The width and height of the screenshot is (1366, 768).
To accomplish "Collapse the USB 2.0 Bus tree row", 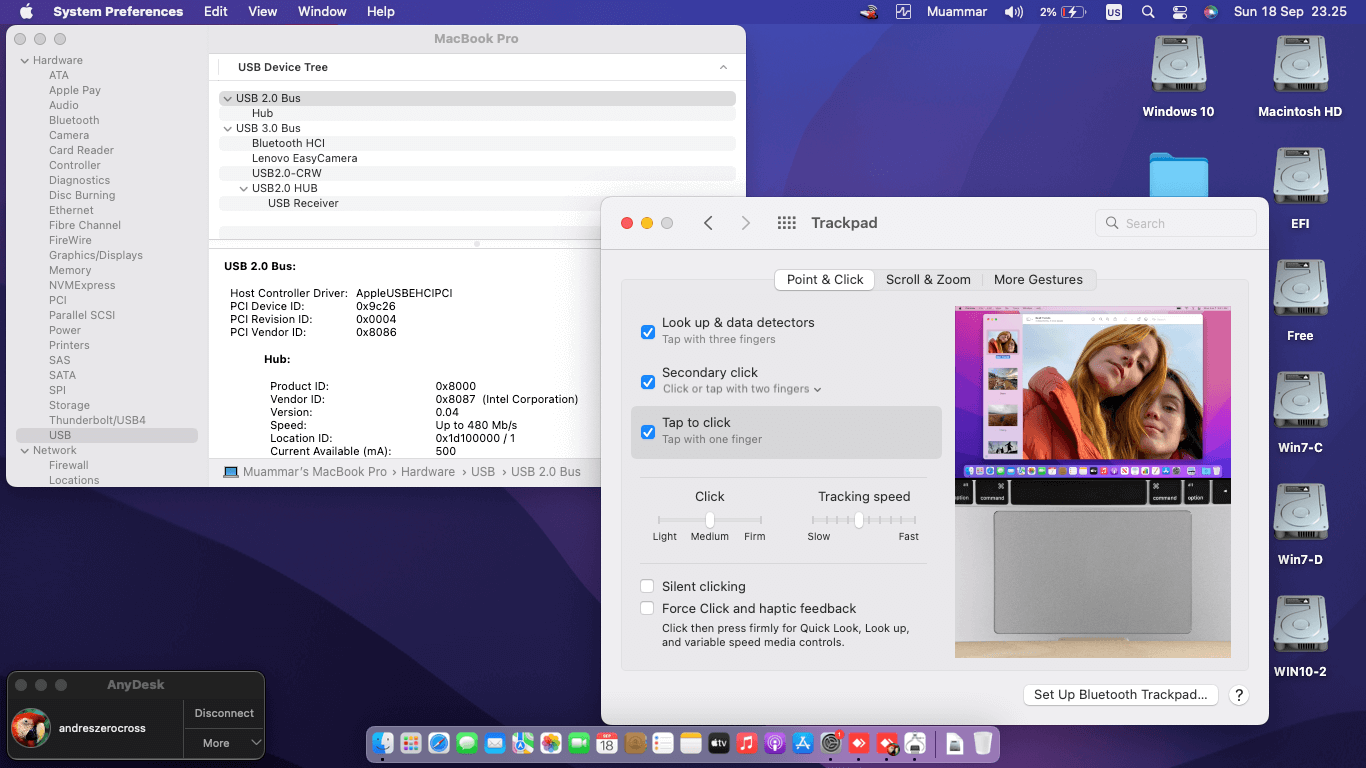I will 228,99.
